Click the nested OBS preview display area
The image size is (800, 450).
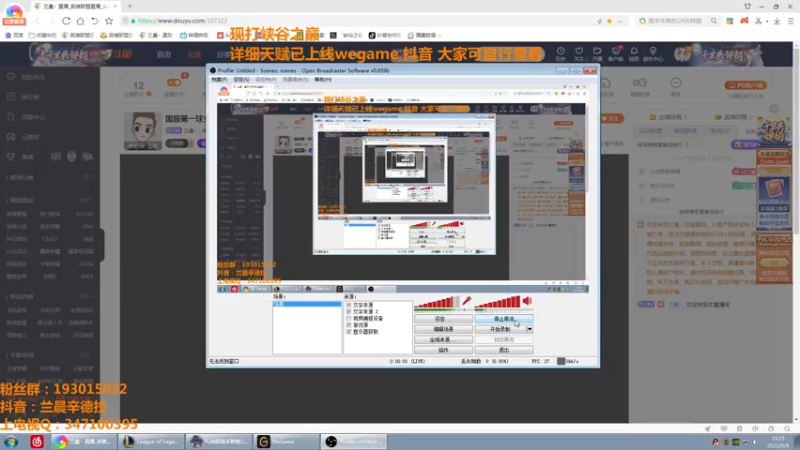coord(403,188)
